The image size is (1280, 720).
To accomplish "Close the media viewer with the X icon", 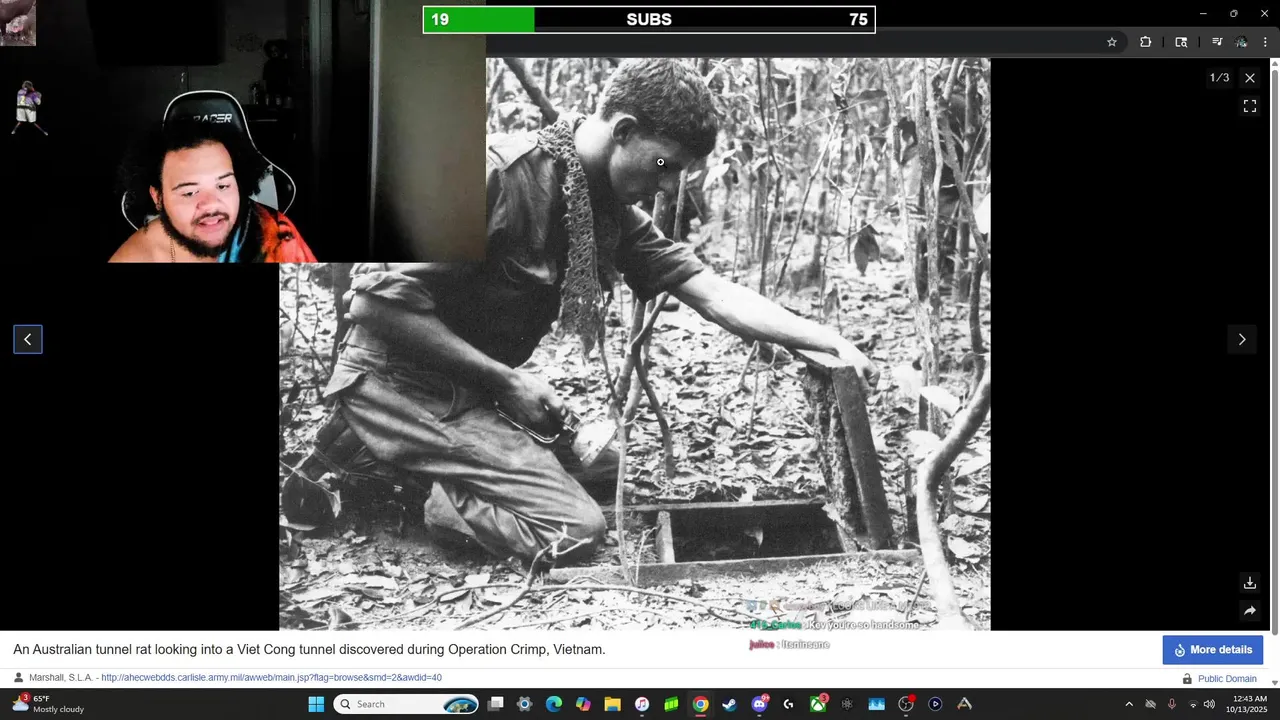I will [1250, 78].
